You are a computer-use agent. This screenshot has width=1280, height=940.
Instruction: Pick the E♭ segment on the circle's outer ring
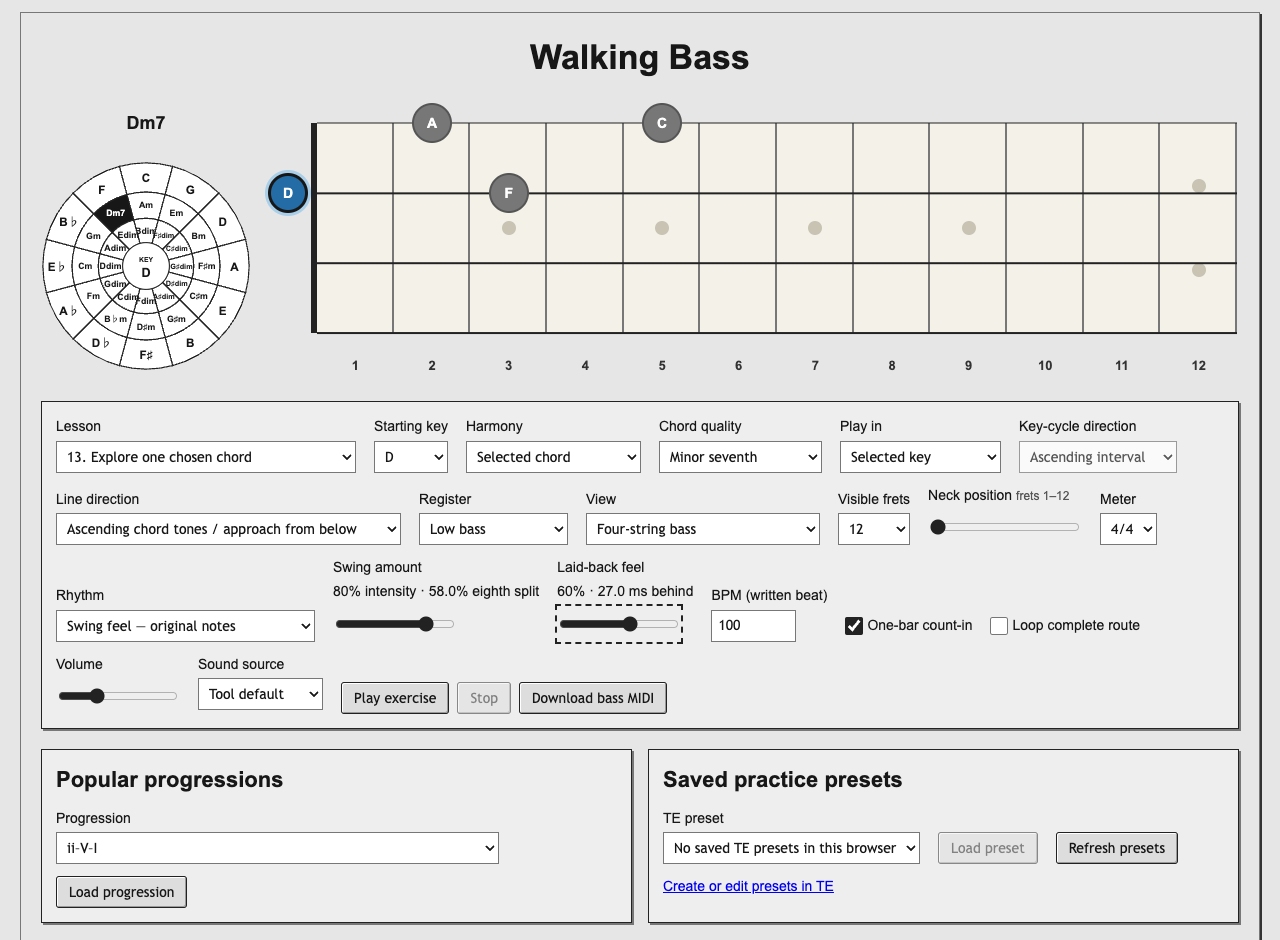56,267
